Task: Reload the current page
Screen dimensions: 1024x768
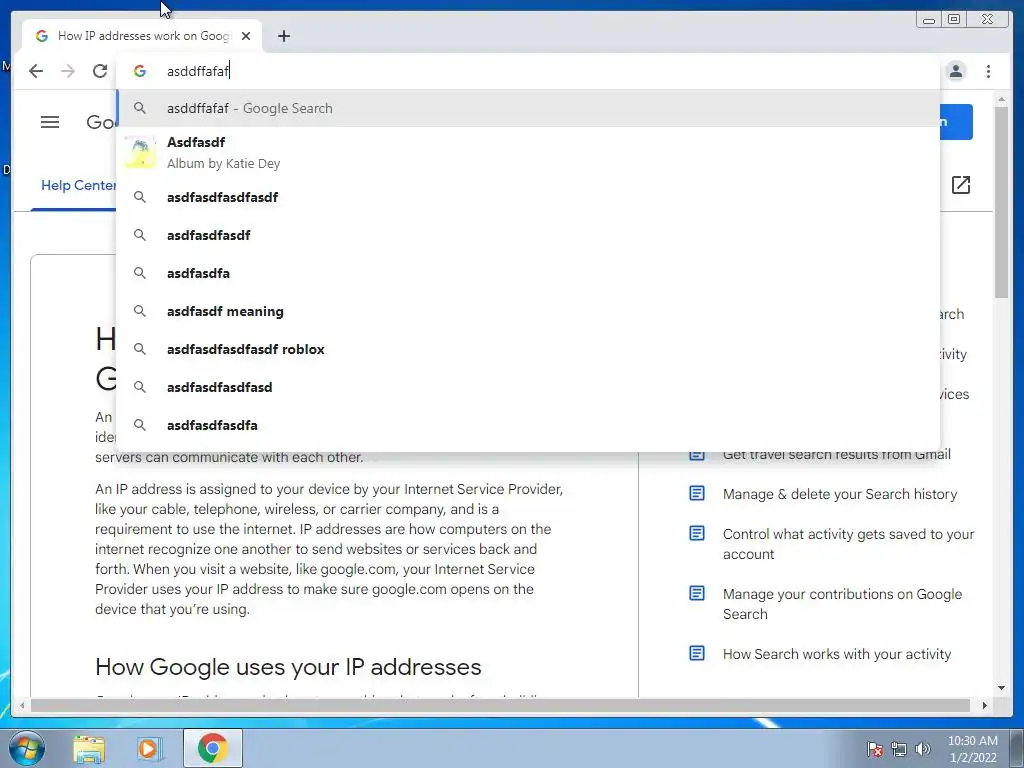Action: click(x=99, y=71)
